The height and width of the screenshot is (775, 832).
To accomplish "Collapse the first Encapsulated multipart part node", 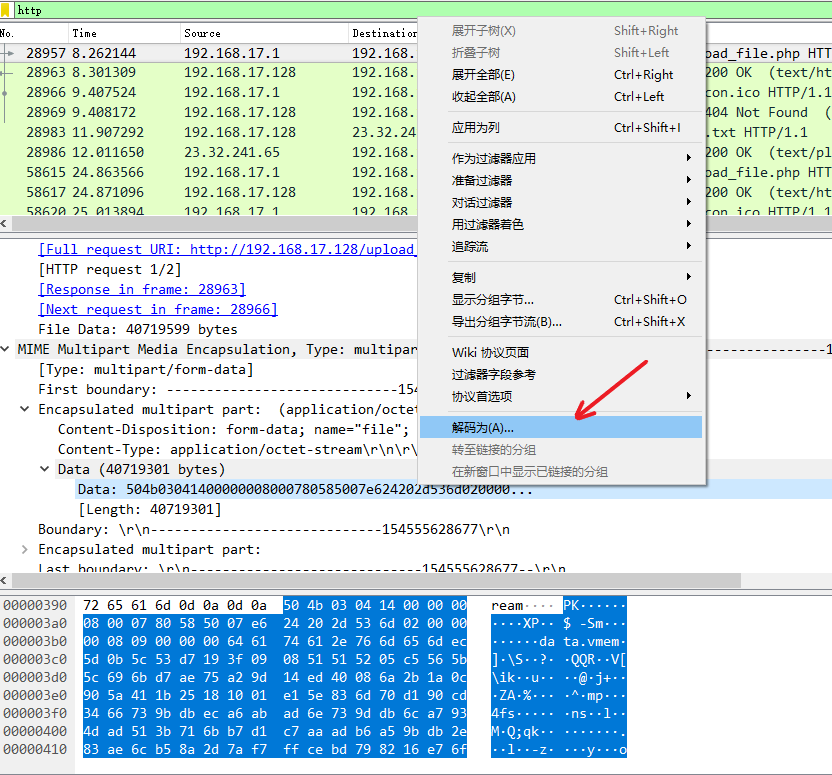I will pos(25,409).
